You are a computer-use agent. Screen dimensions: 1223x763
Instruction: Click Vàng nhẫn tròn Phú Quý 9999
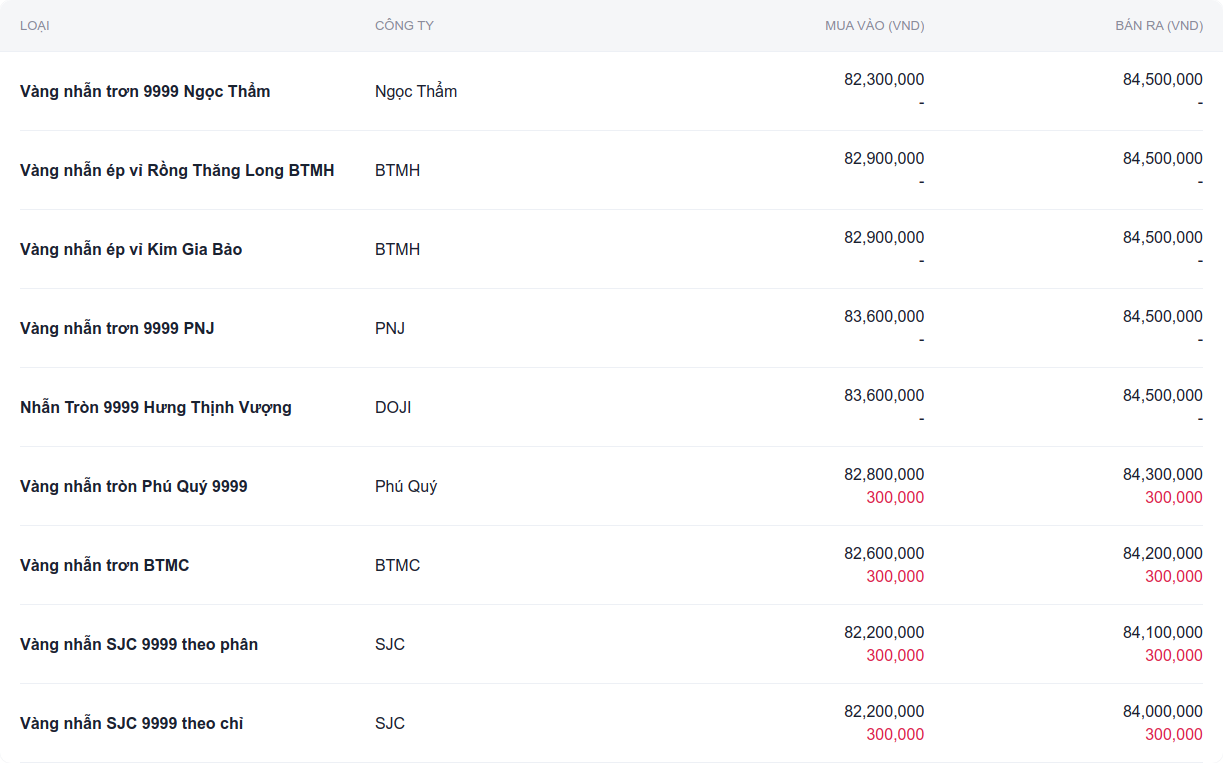(134, 487)
